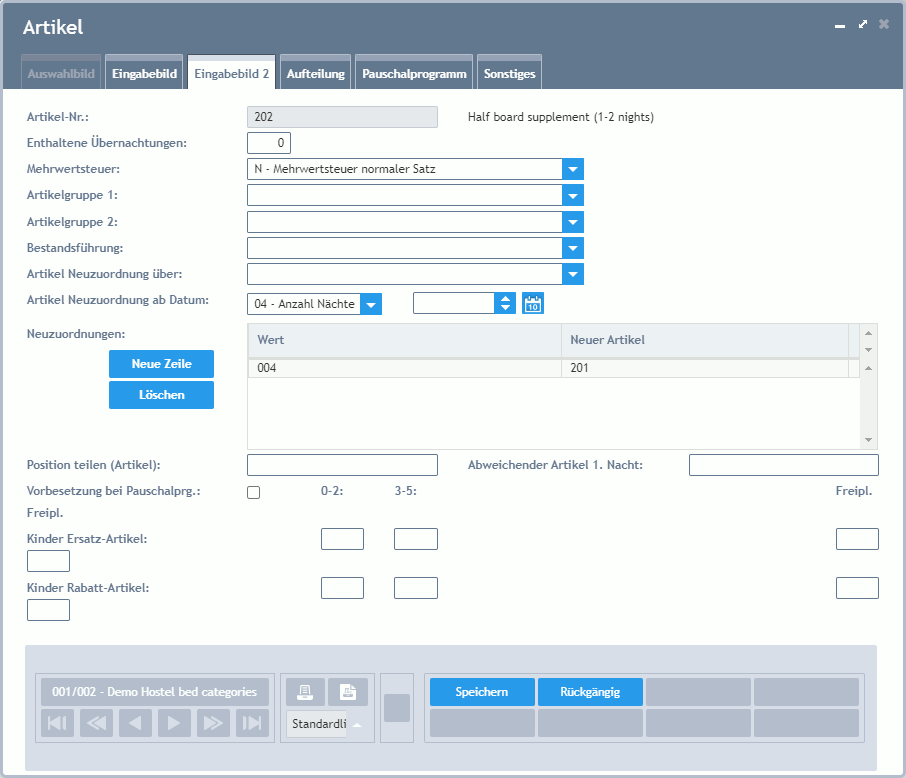Viewport: 906px width, 778px height.
Task: Open the Bestandsführung dropdown
Action: tap(573, 248)
